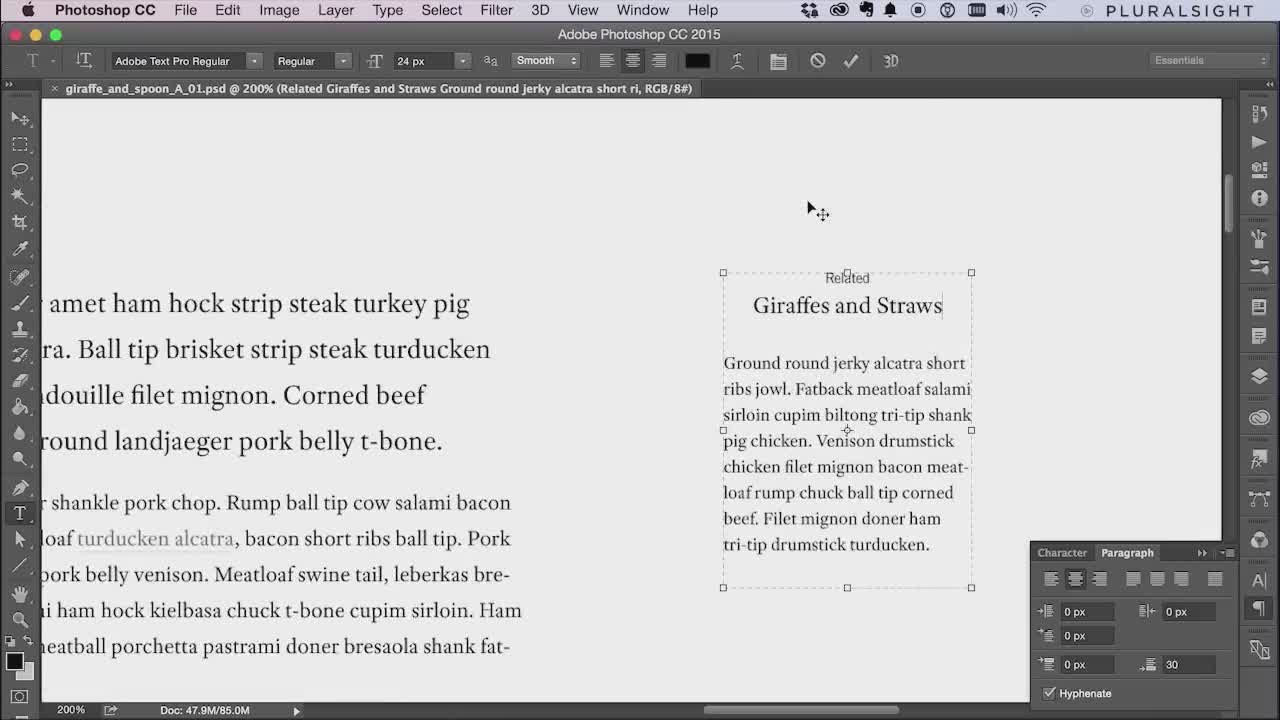The height and width of the screenshot is (720, 1280).
Task: Open the Window menu
Action: click(643, 10)
